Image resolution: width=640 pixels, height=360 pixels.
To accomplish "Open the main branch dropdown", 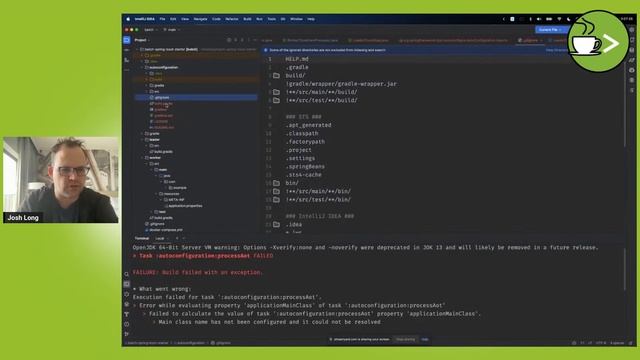I will [172, 30].
